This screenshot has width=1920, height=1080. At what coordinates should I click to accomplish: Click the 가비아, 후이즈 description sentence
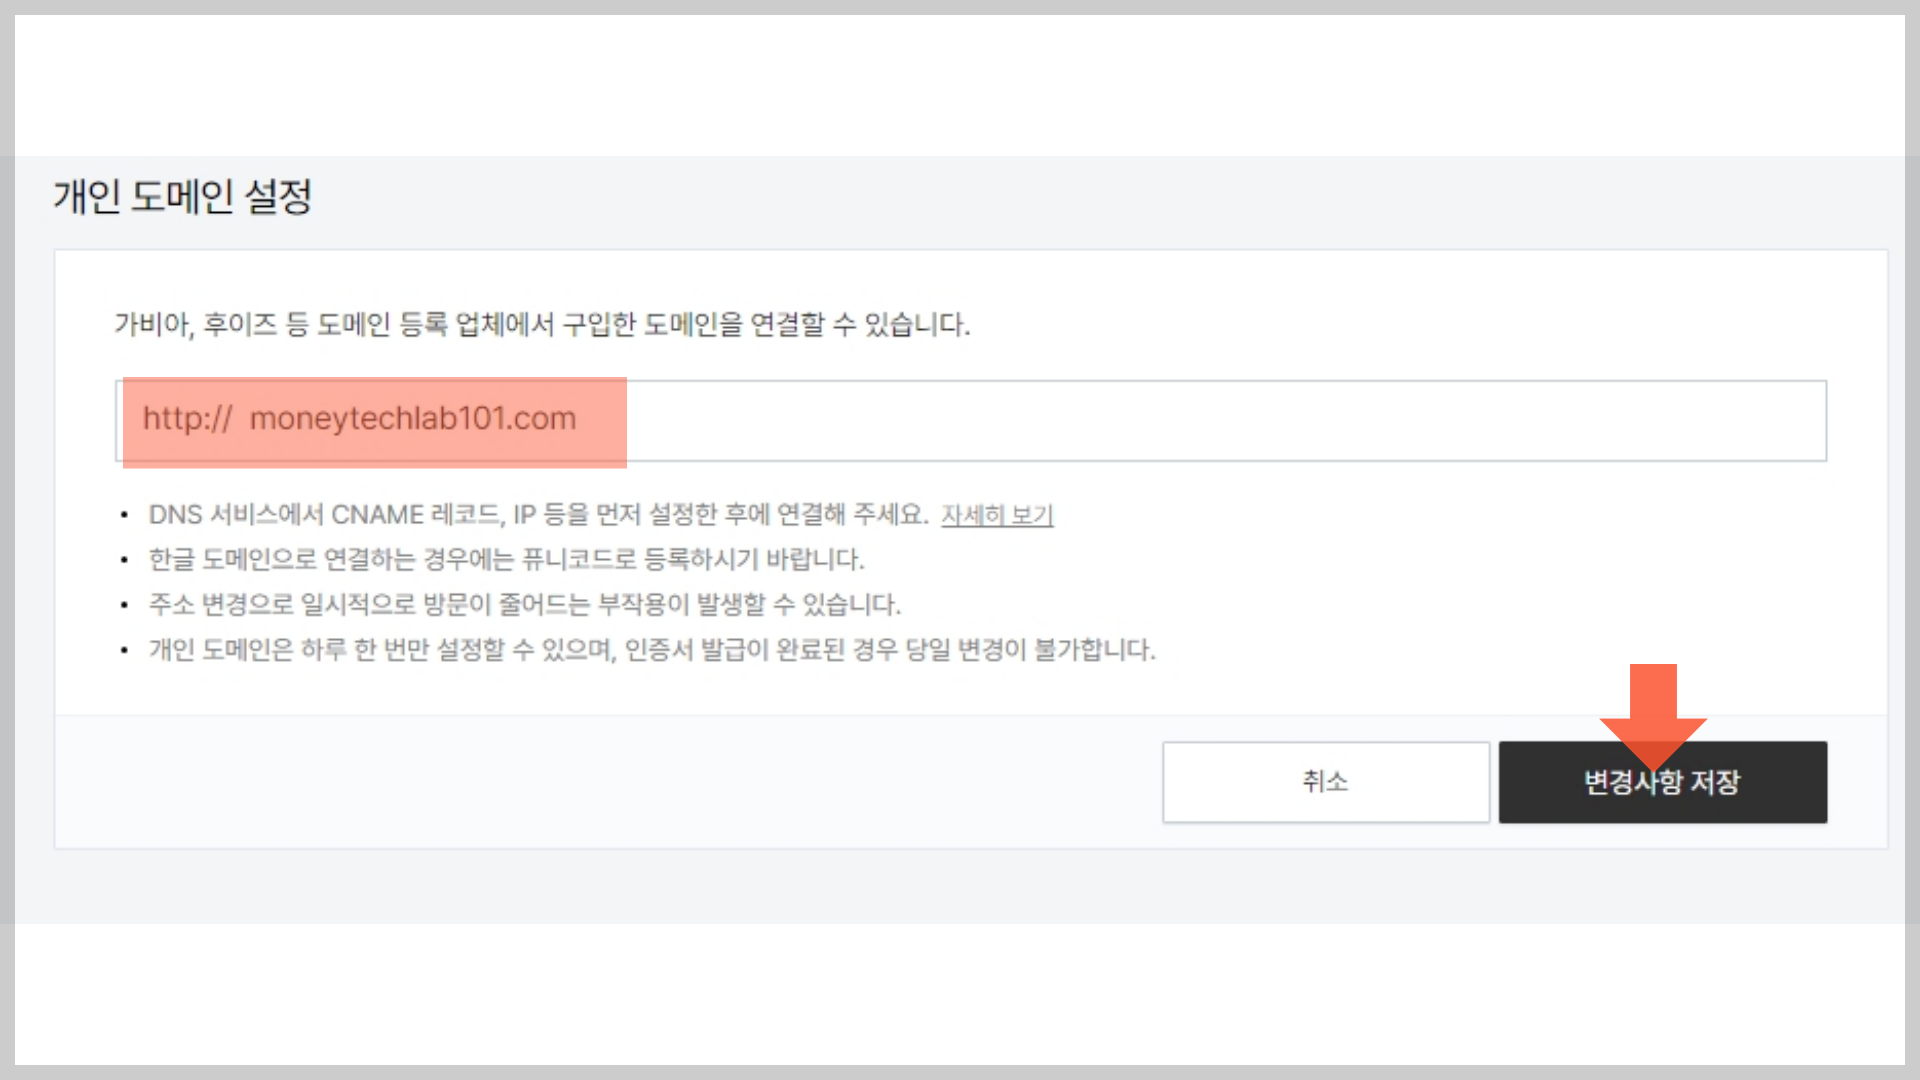pos(541,324)
